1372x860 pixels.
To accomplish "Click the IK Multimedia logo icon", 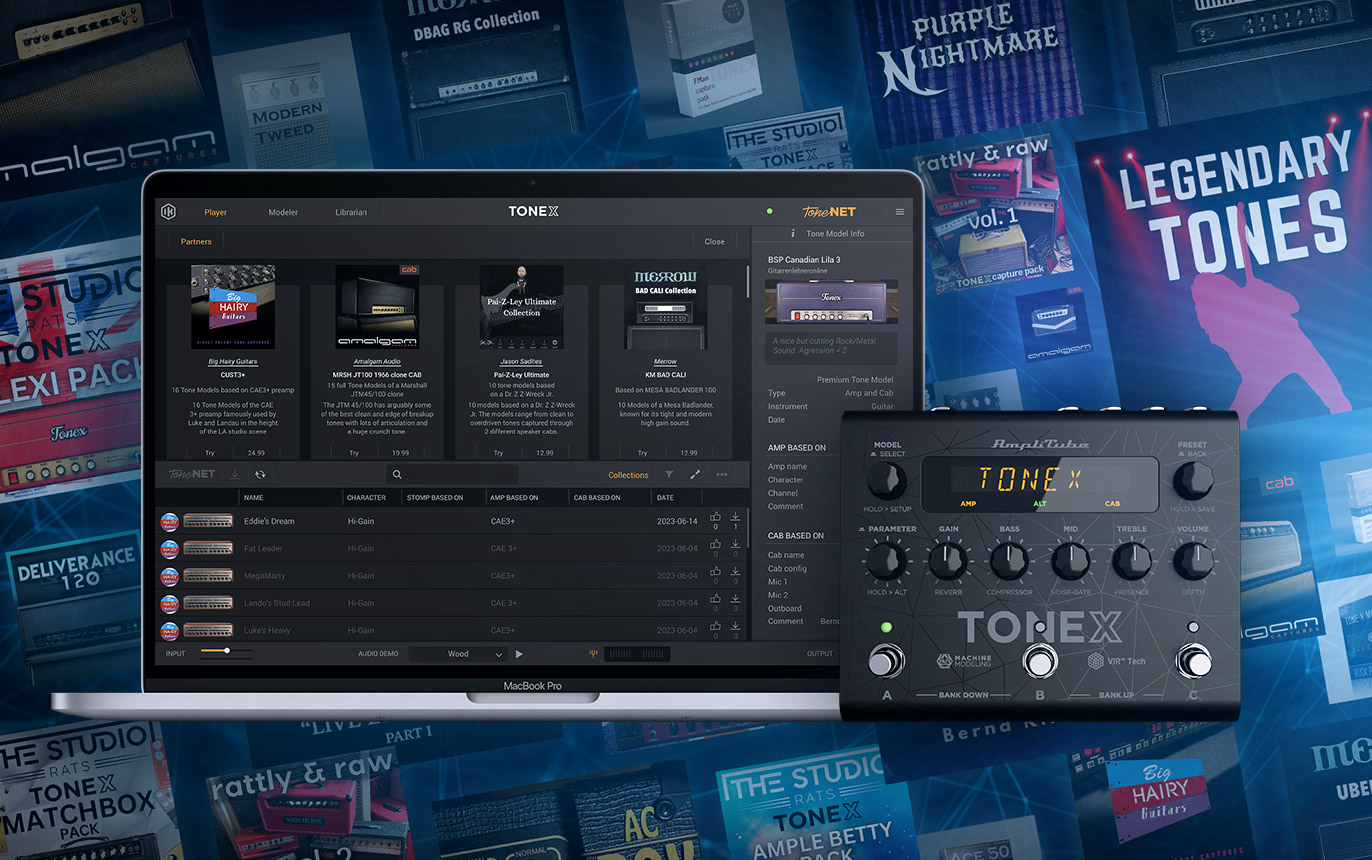I will (x=169, y=212).
